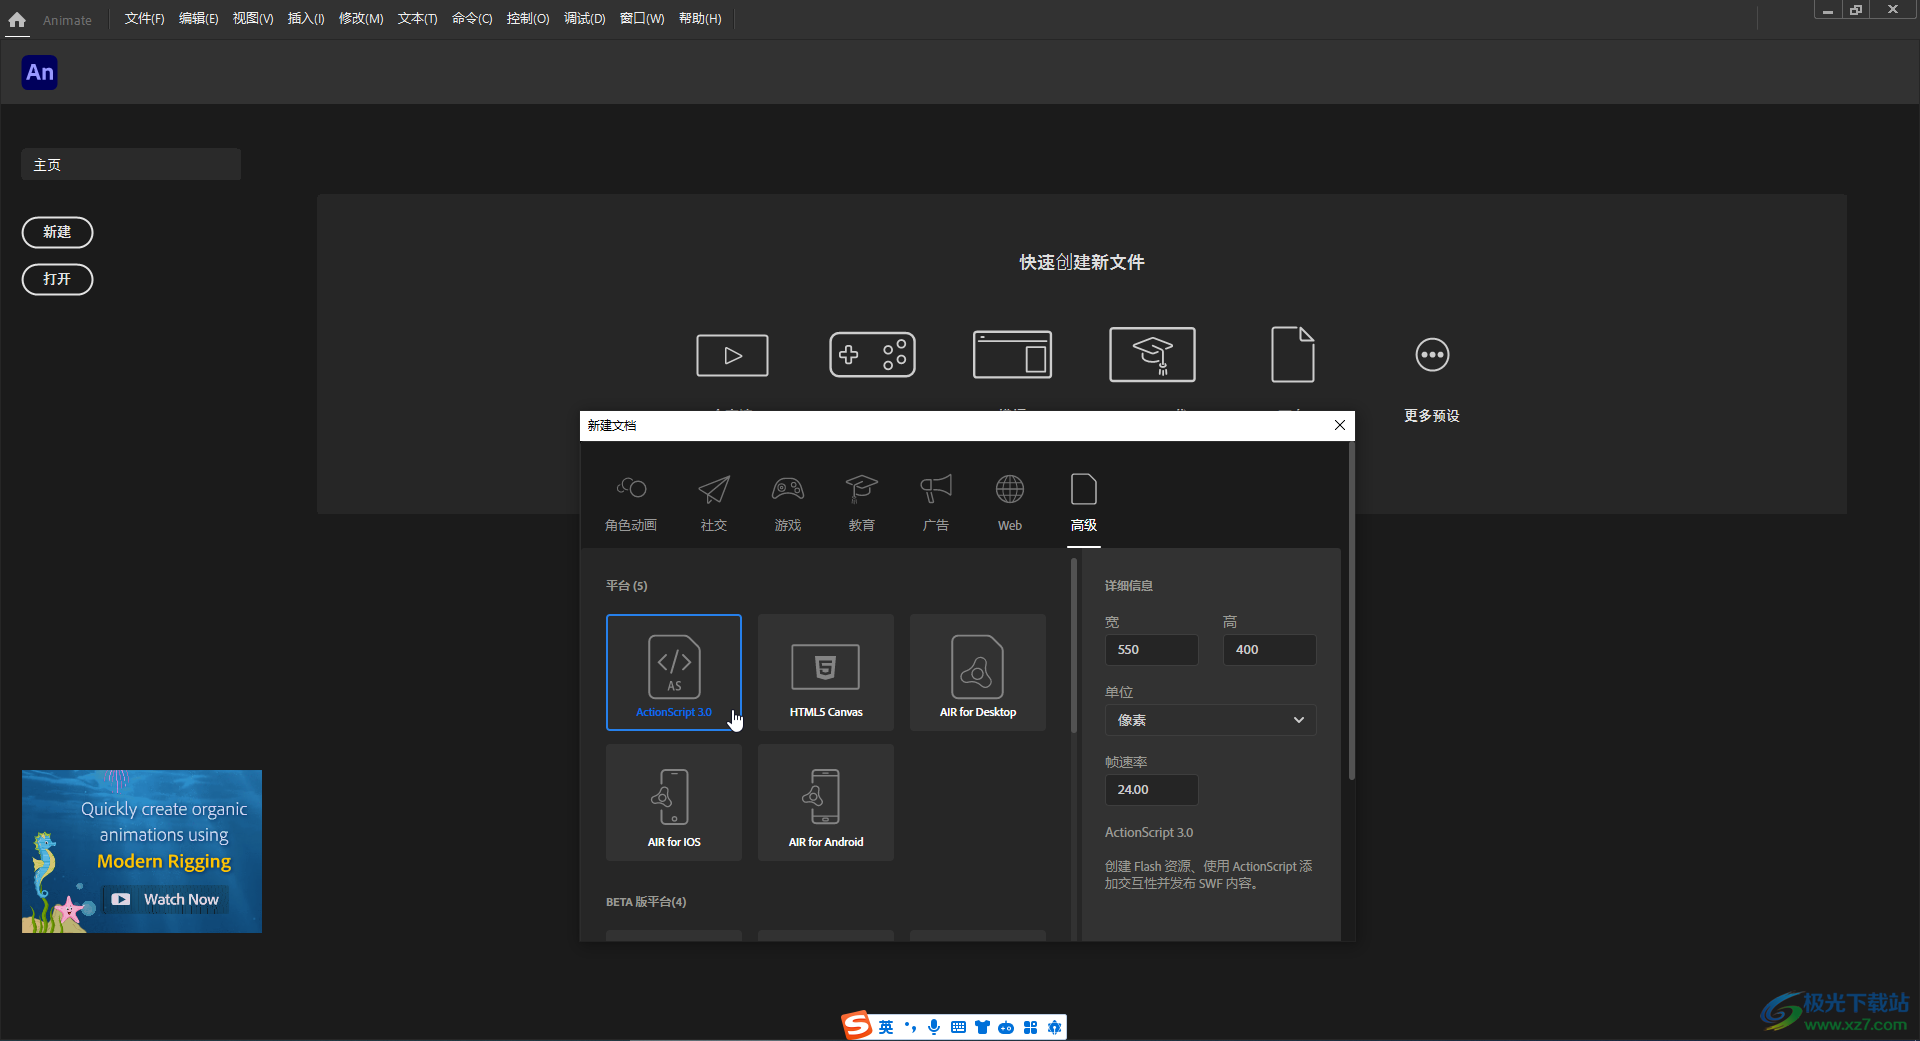Click the 帧速率 24.00 field

click(1151, 790)
